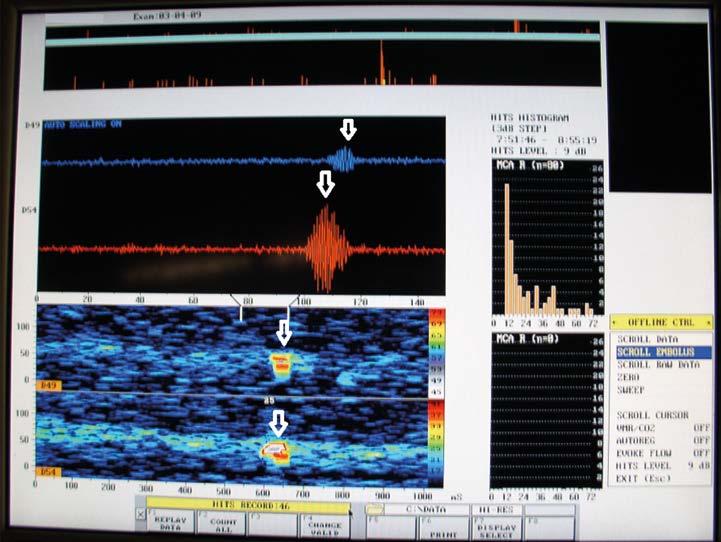721x542 pixels.
Task: Choose SWEEP in the offline control menu
Action: [630, 390]
